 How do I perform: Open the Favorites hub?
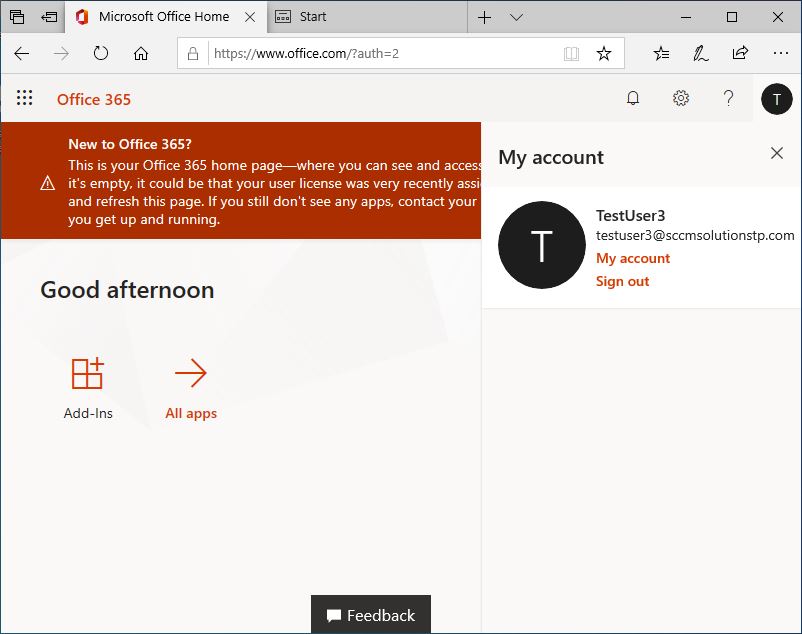(661, 54)
